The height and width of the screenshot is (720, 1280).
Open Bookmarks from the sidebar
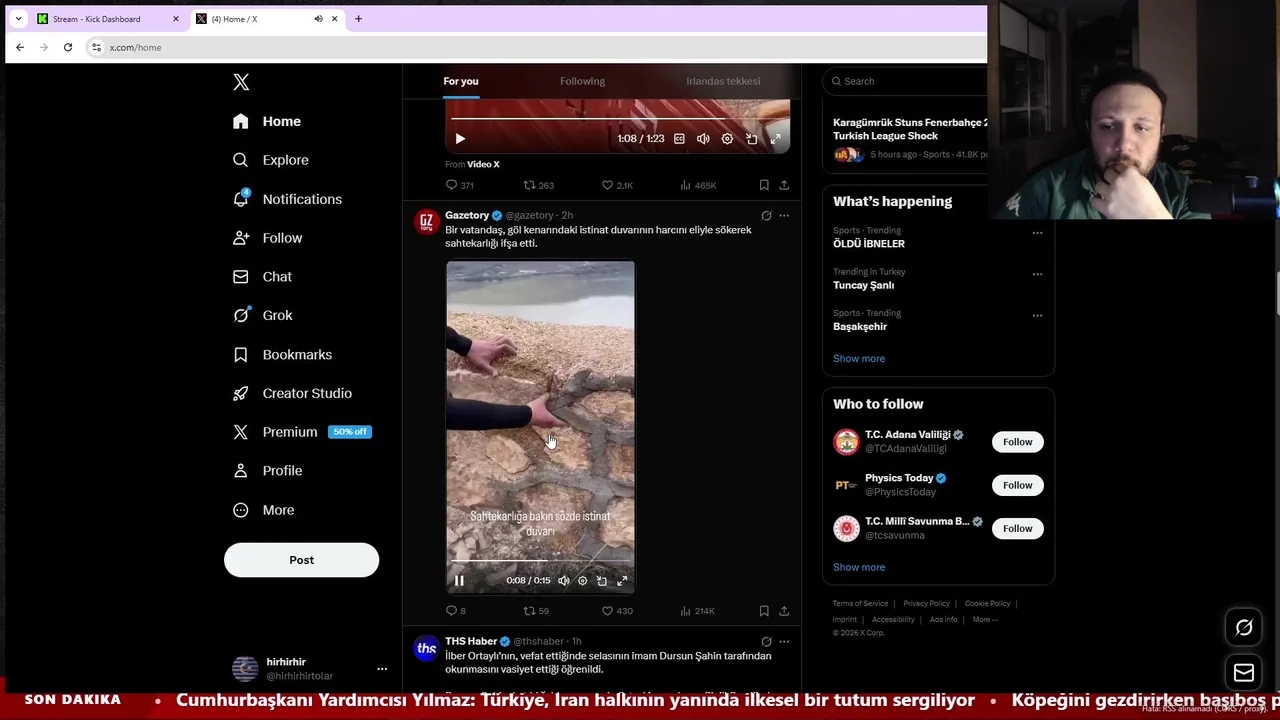coord(282,355)
